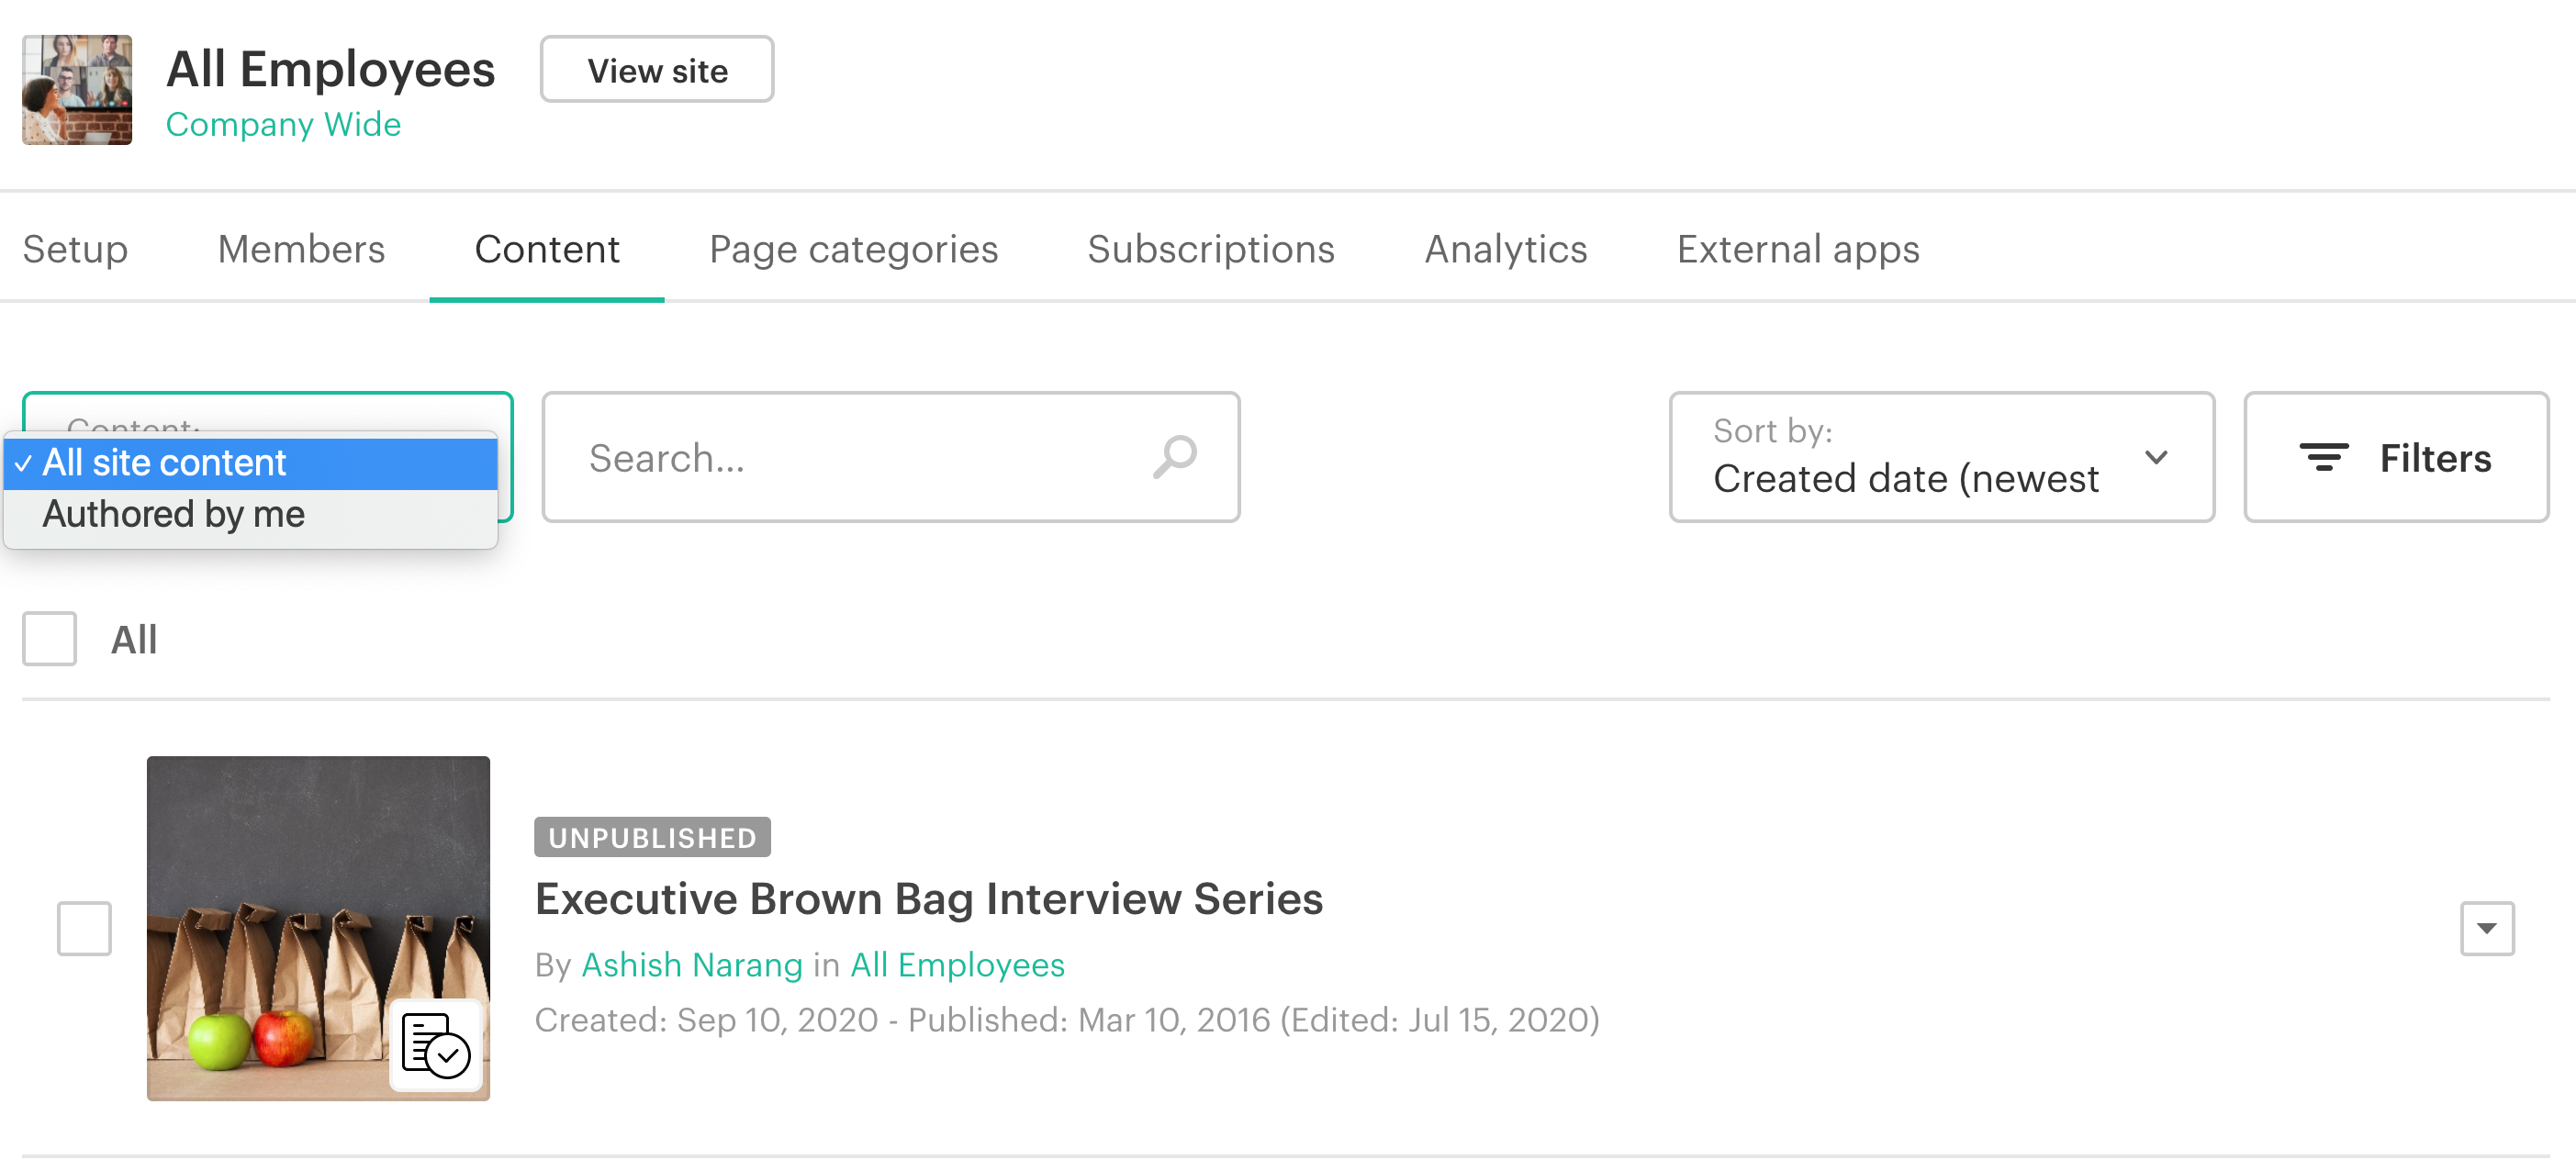
Task: Click the All Employees site avatar image
Action: (77, 90)
